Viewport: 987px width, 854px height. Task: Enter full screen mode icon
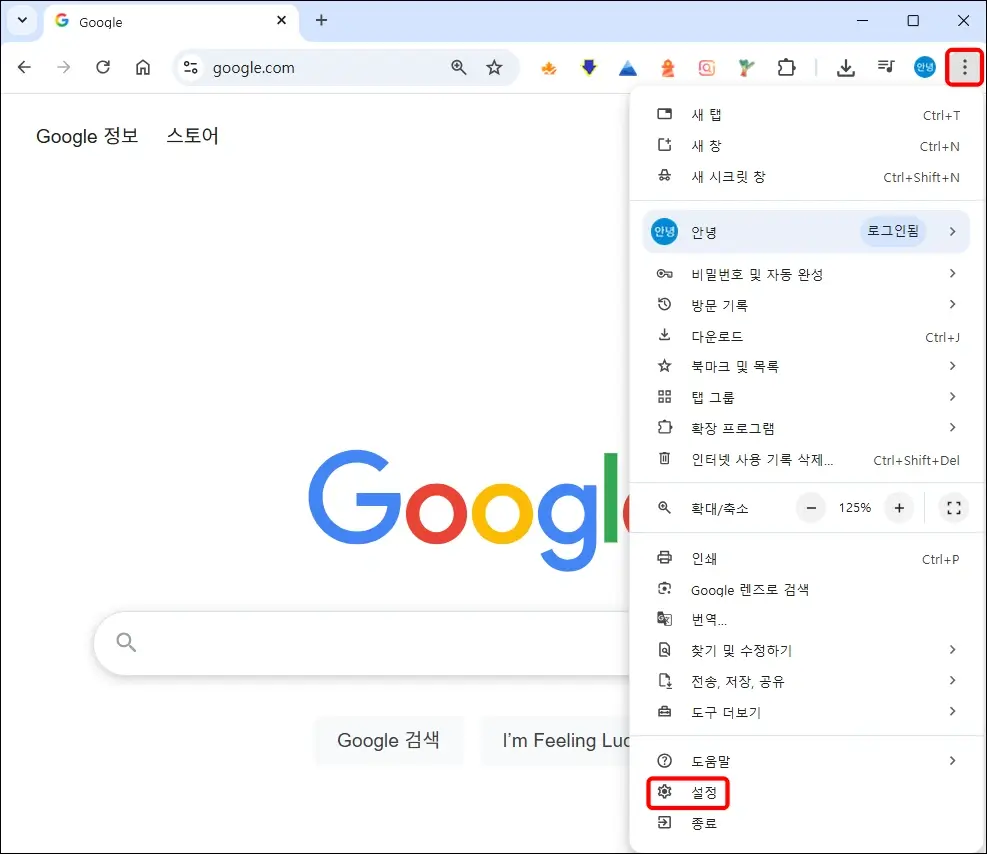pyautogui.click(x=954, y=508)
